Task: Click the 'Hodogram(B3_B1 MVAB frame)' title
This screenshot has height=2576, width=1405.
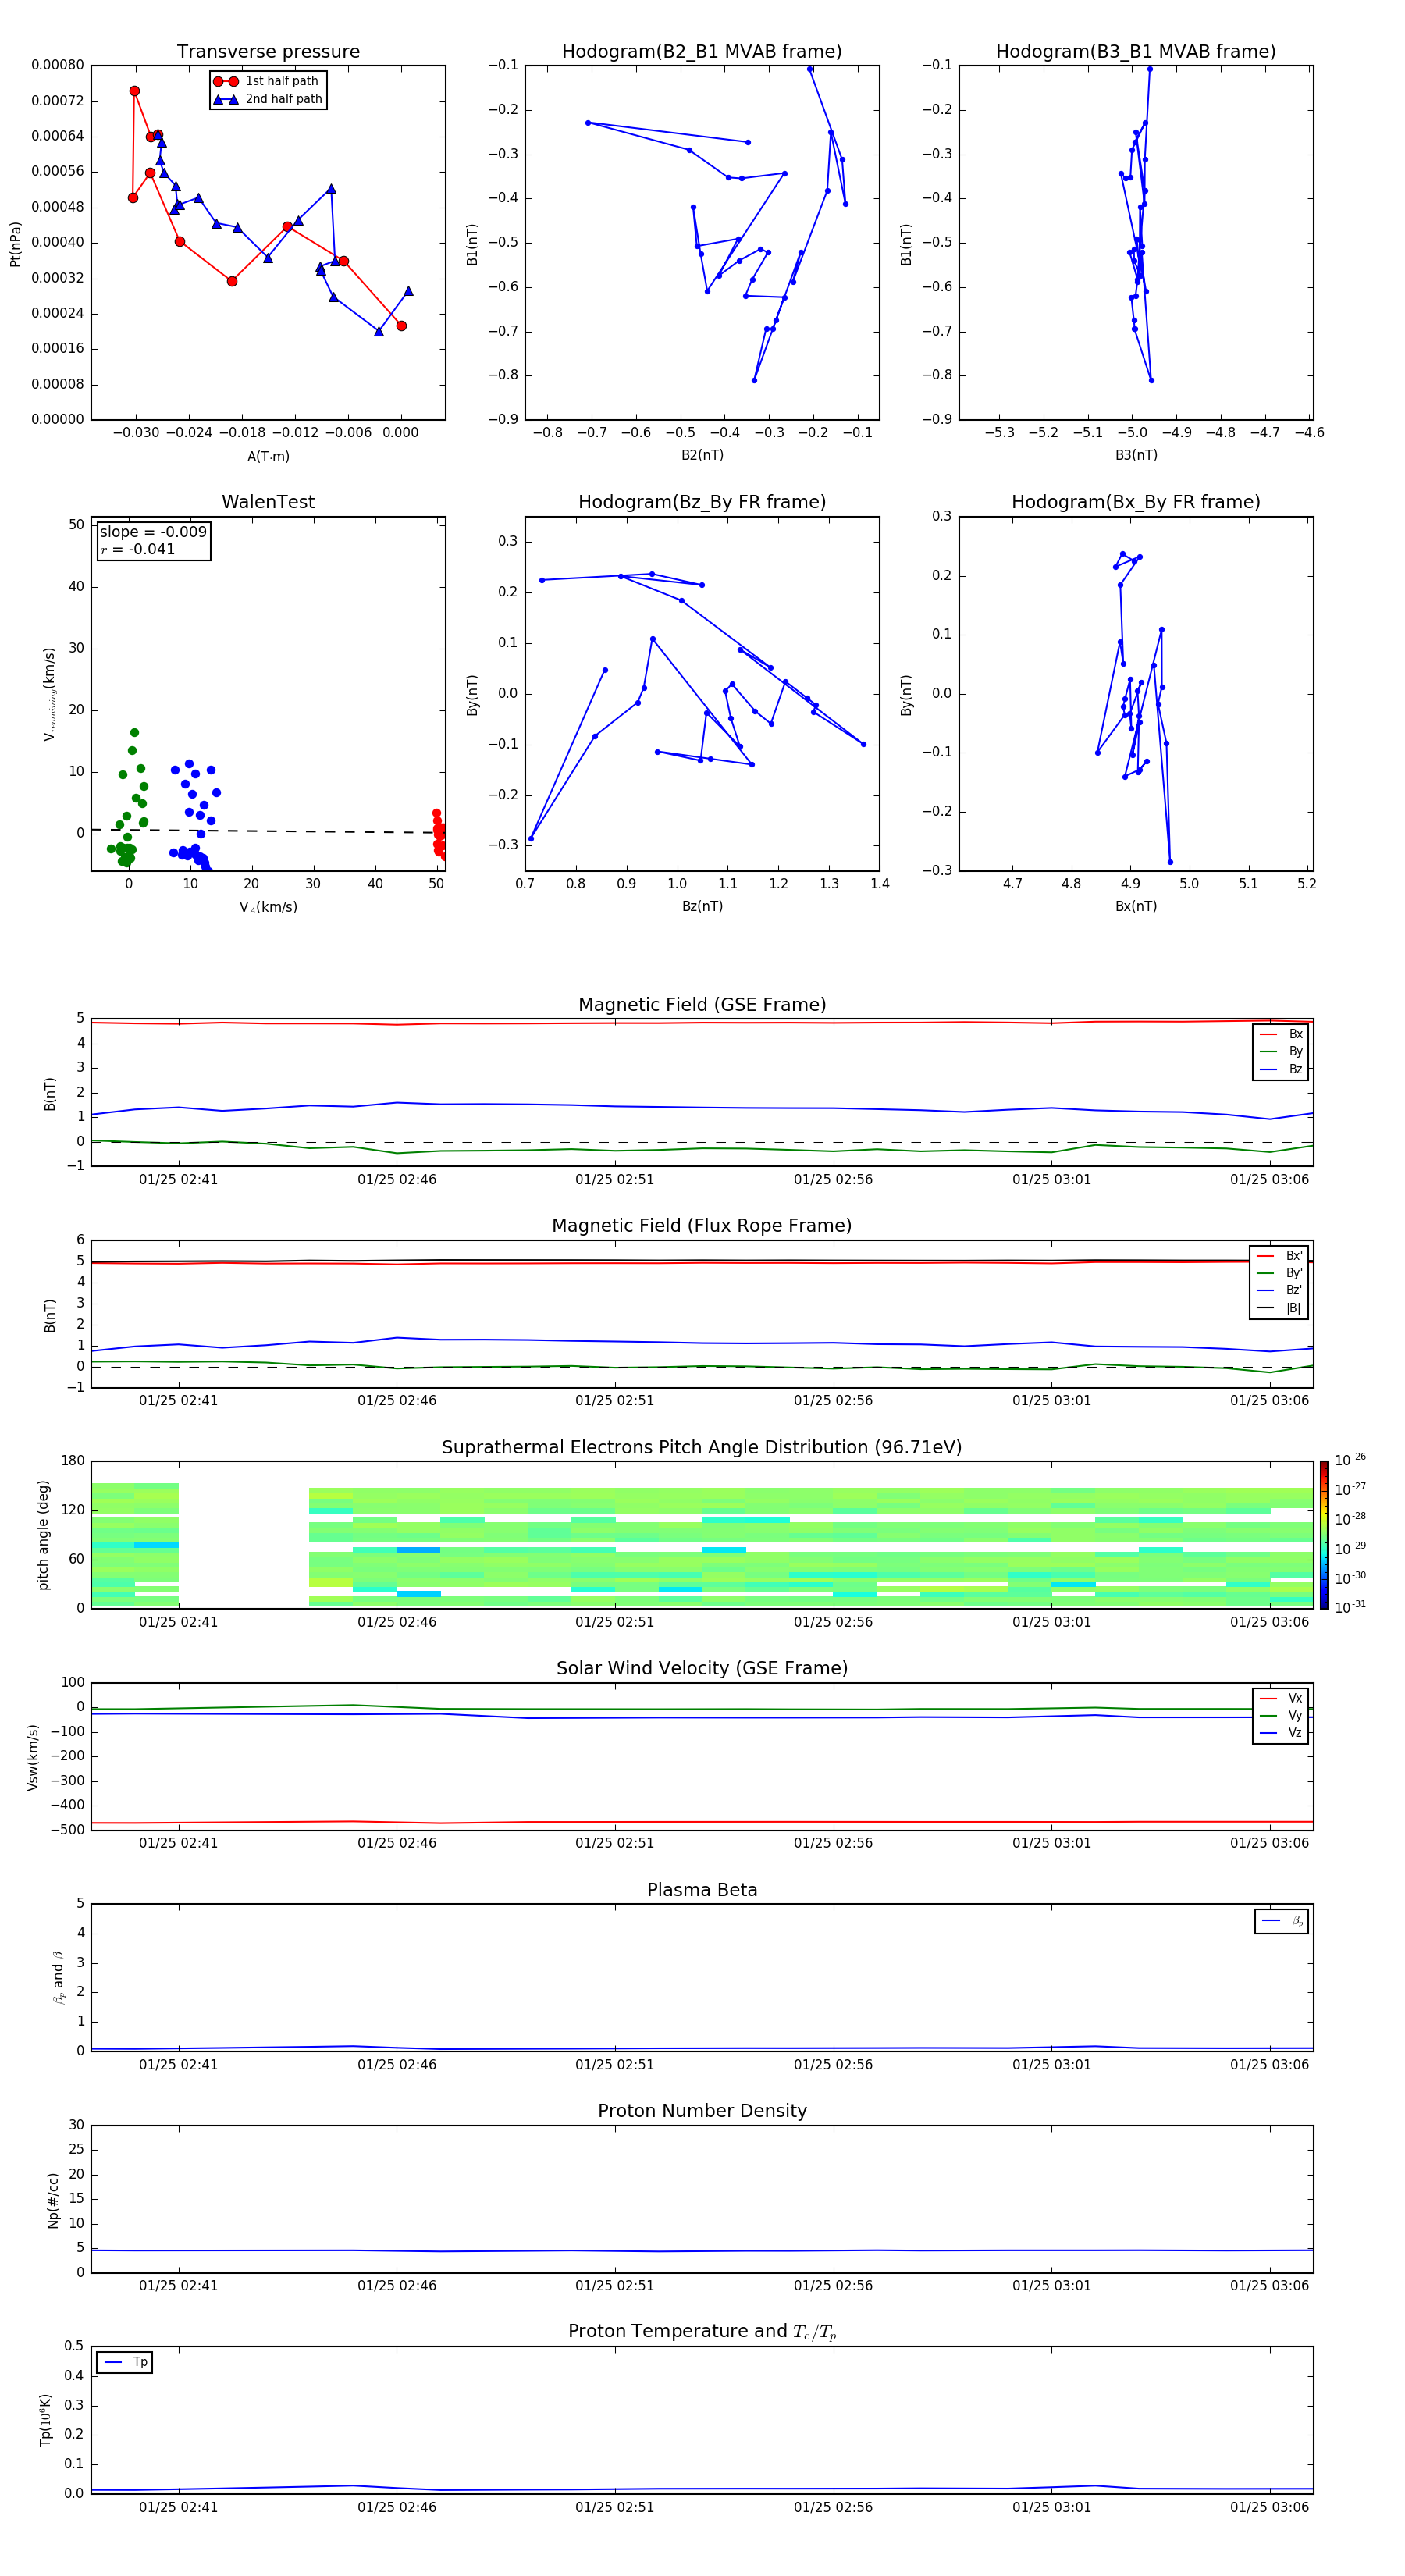Action: click(1136, 52)
